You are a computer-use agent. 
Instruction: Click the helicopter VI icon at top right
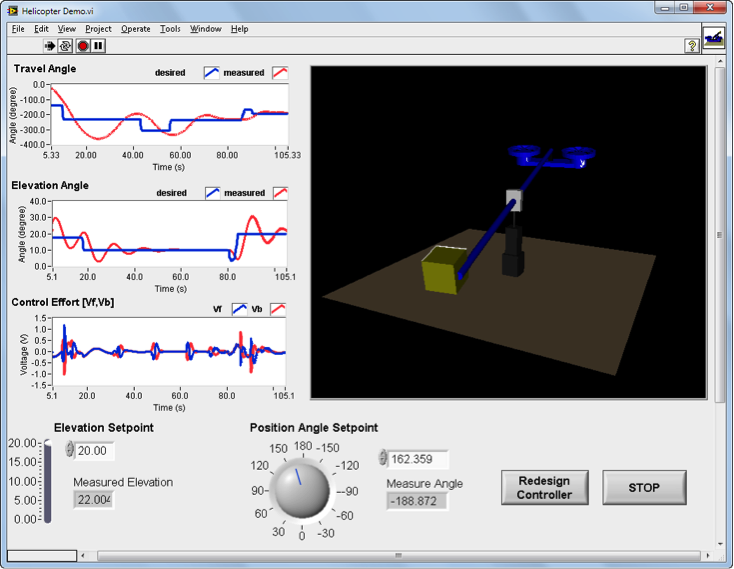point(714,37)
